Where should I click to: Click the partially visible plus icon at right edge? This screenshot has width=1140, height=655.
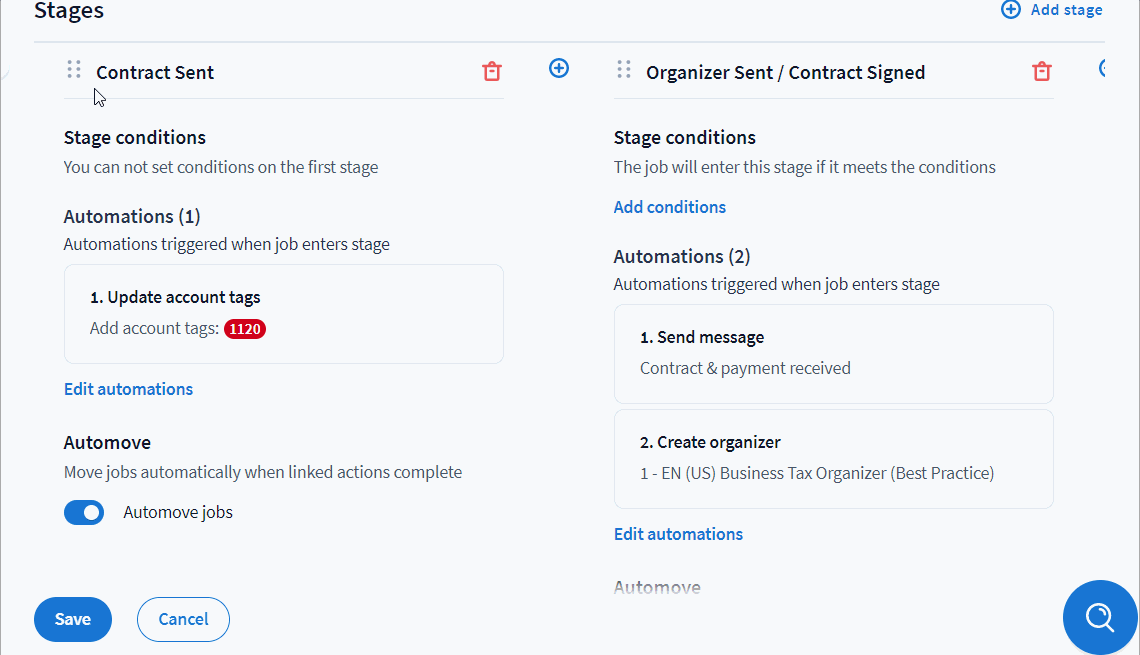pyautogui.click(x=1103, y=68)
